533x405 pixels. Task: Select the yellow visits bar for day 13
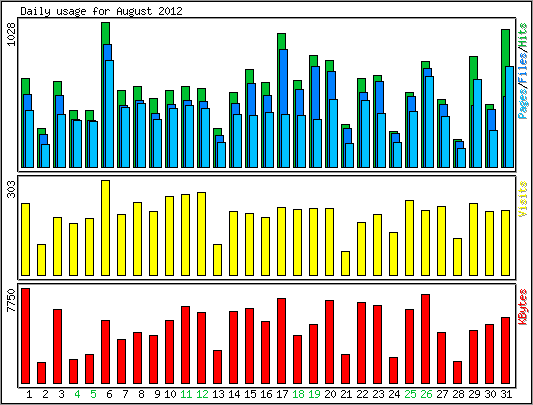217,260
